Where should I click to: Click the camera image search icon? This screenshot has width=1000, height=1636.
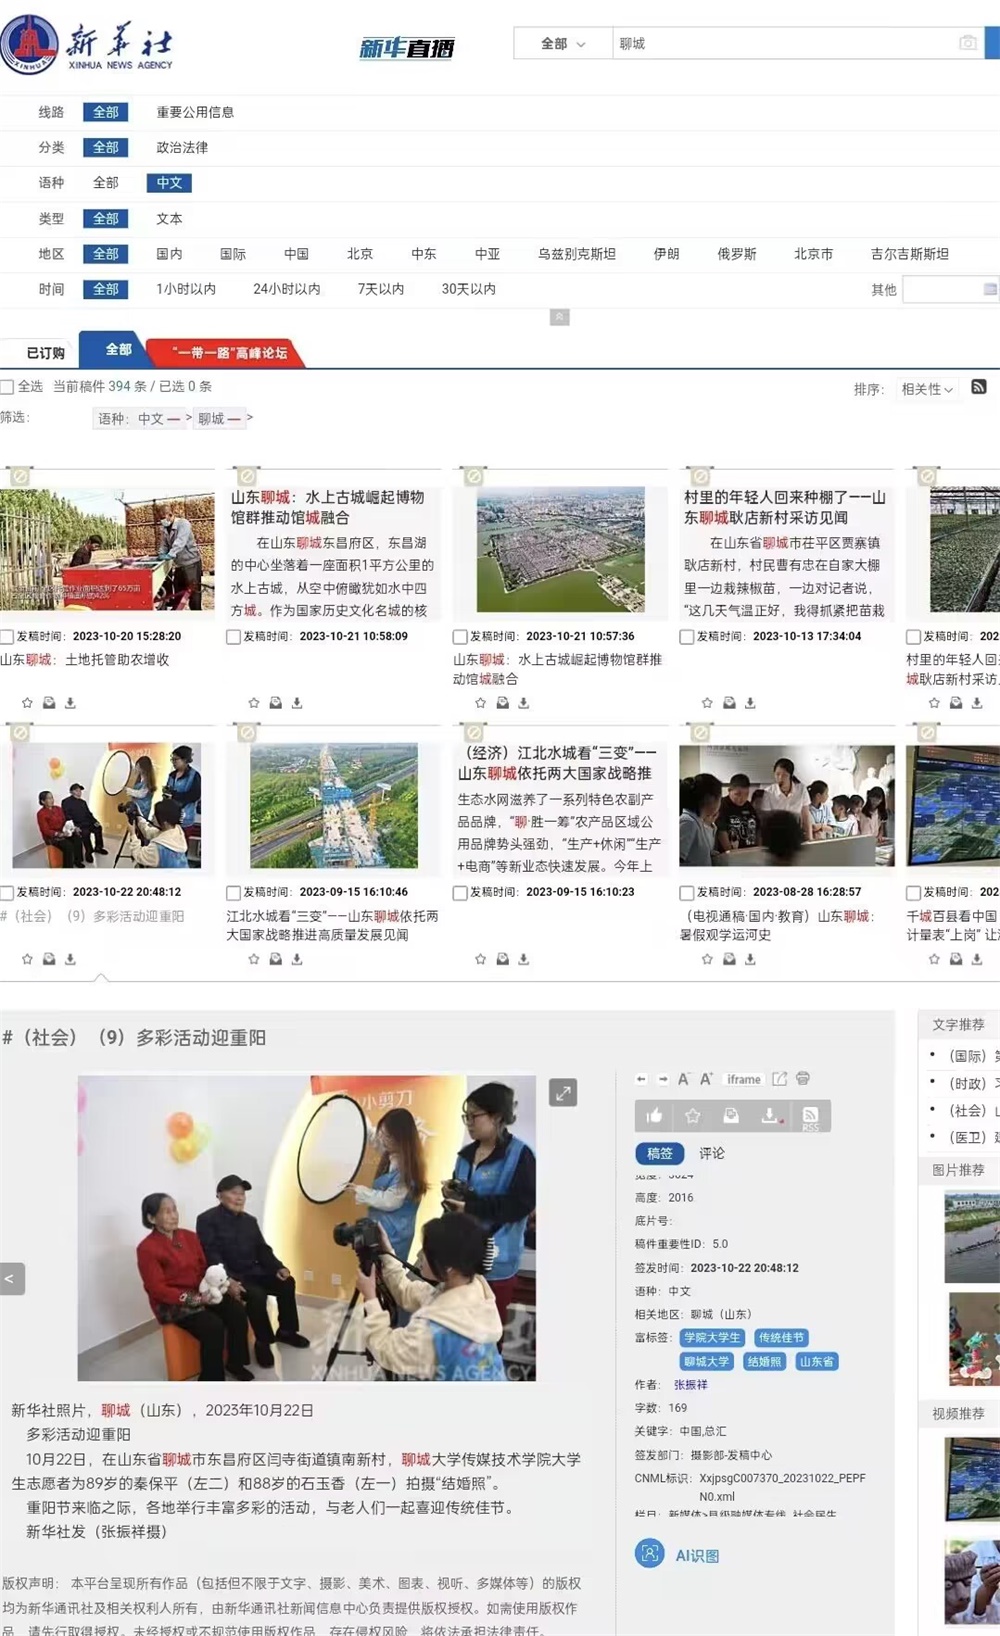pyautogui.click(x=967, y=43)
